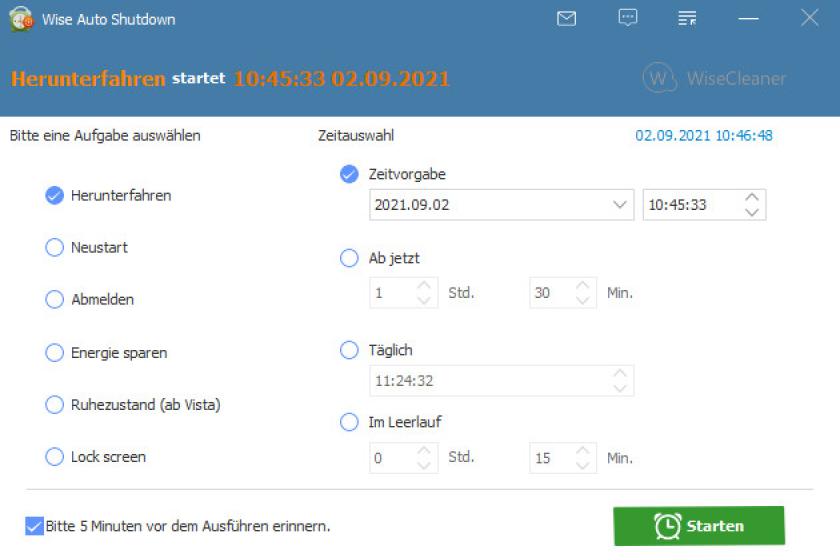Decrease the Im Leerlauf 15 minutes value
This screenshot has height=560, width=840.
coord(583,466)
